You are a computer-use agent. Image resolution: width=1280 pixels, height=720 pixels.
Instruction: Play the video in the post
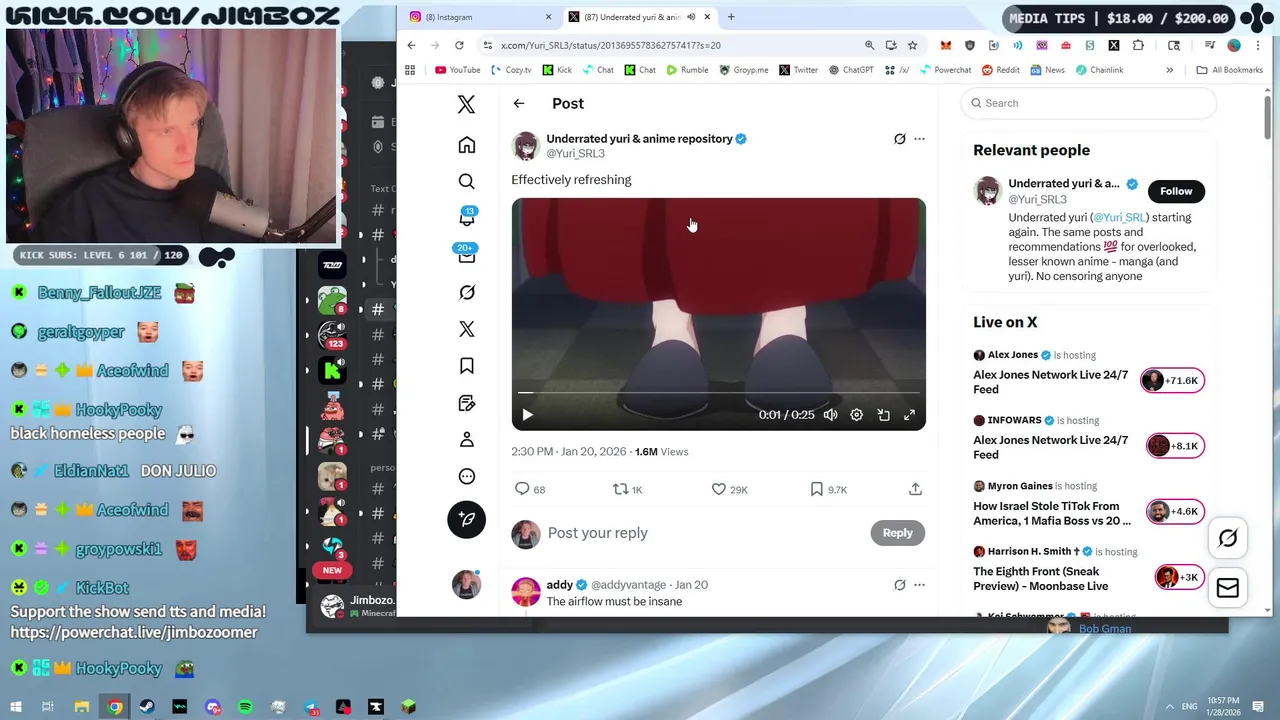[527, 415]
